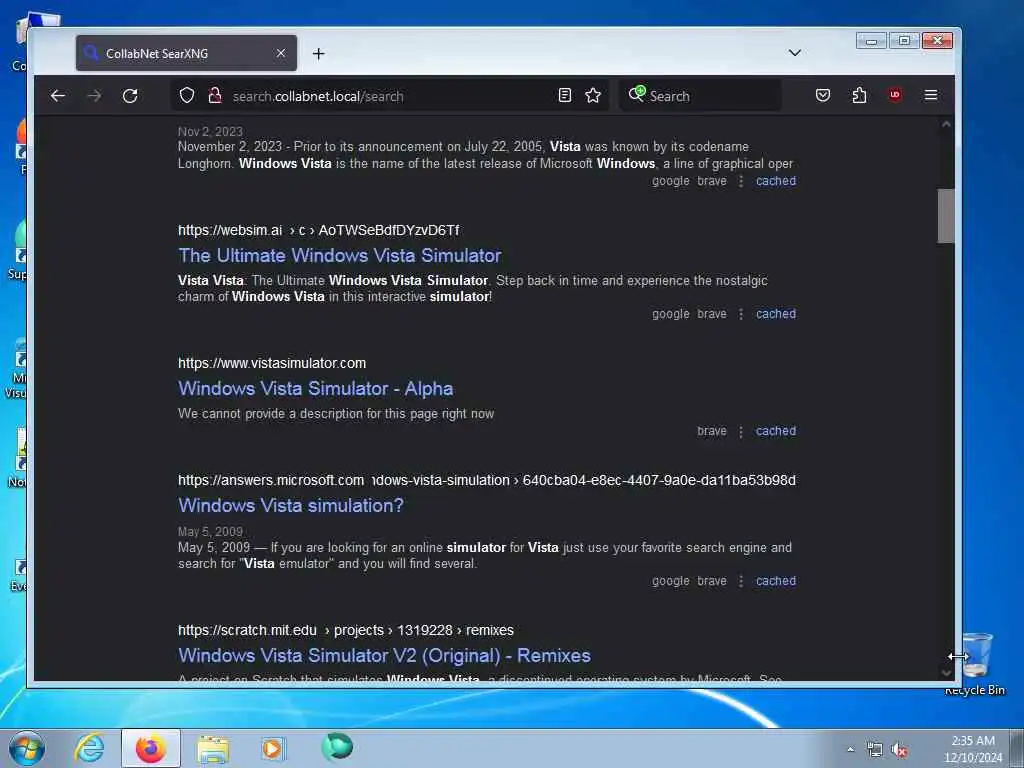
Task: Open Windows Explorer from taskbar
Action: 213,749
